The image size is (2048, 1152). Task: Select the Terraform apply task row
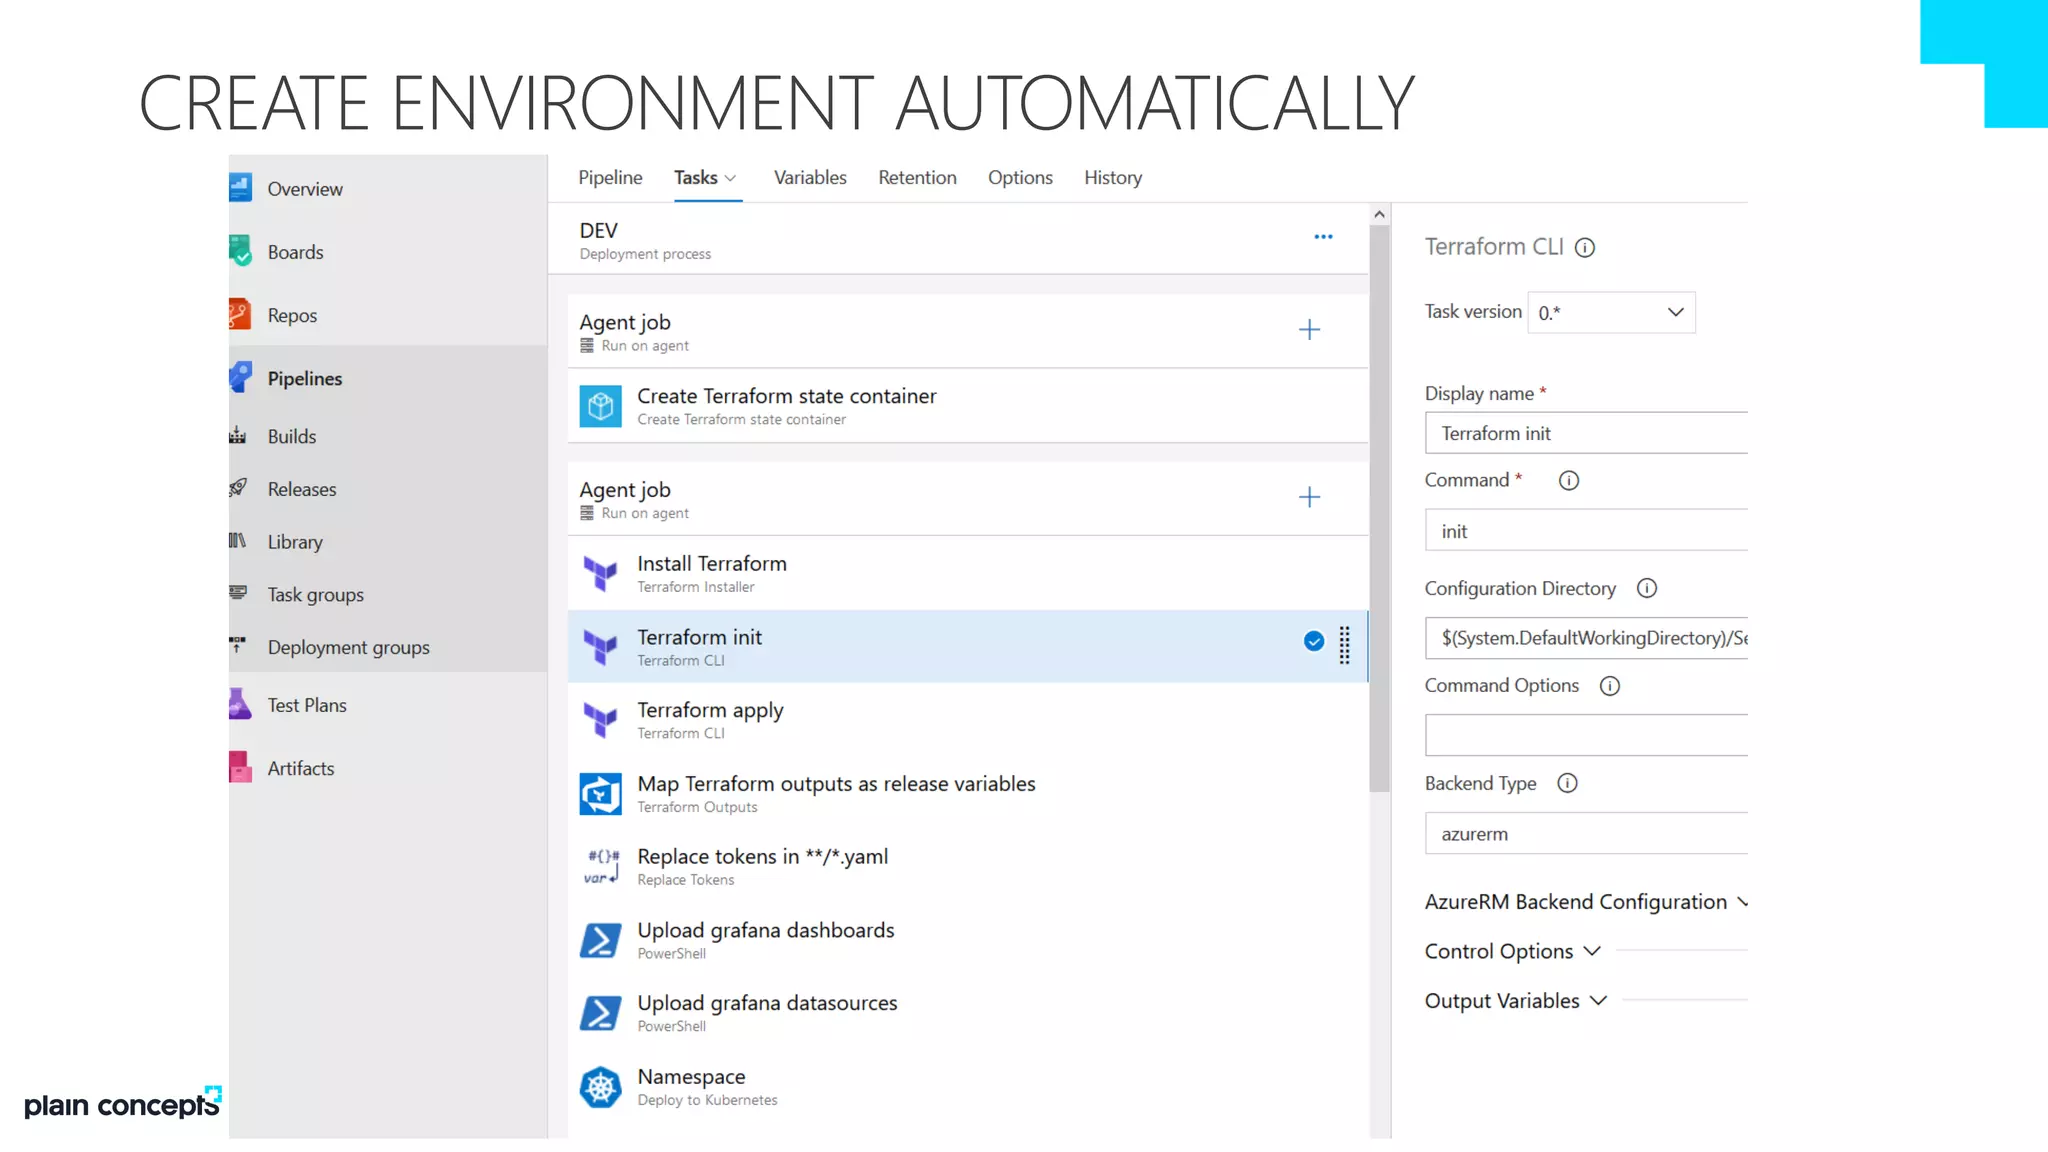pyautogui.click(x=968, y=720)
